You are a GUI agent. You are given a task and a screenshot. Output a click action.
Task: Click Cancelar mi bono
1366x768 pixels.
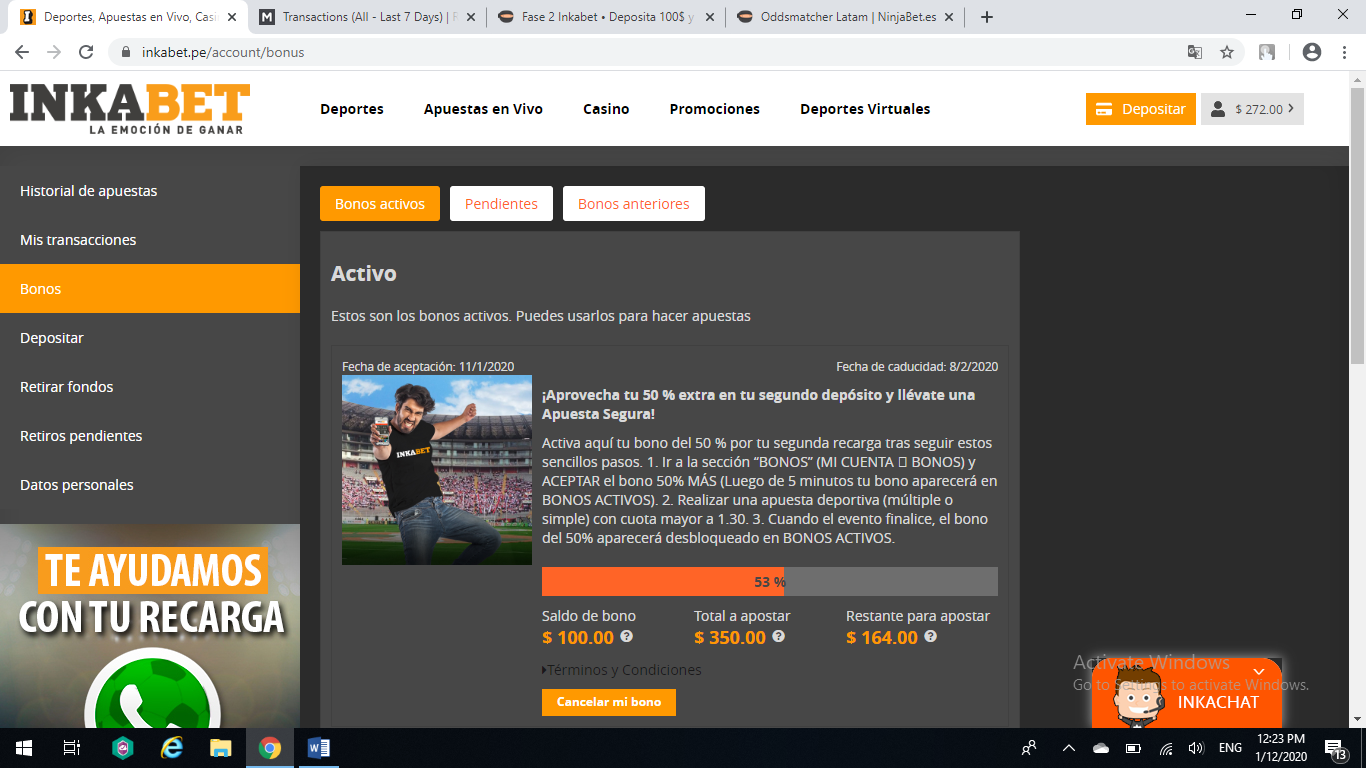609,702
